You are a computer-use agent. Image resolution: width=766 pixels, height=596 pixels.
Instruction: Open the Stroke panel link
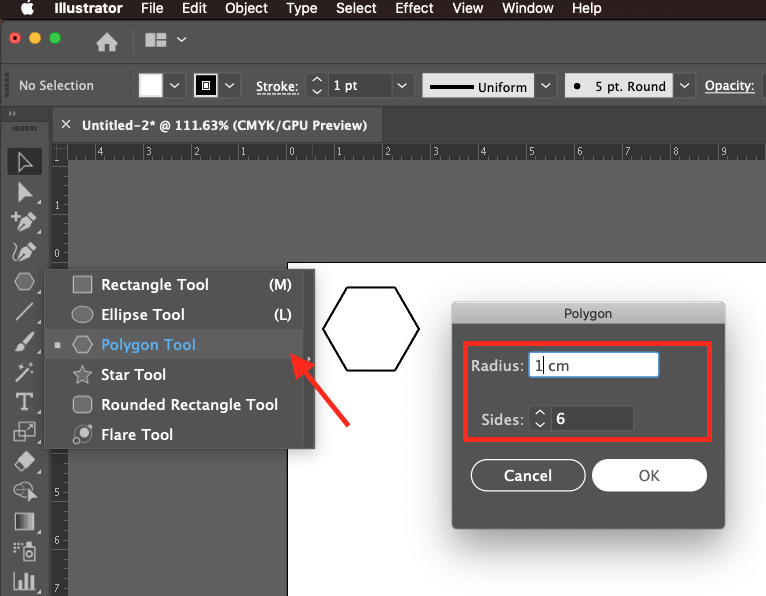pos(277,87)
